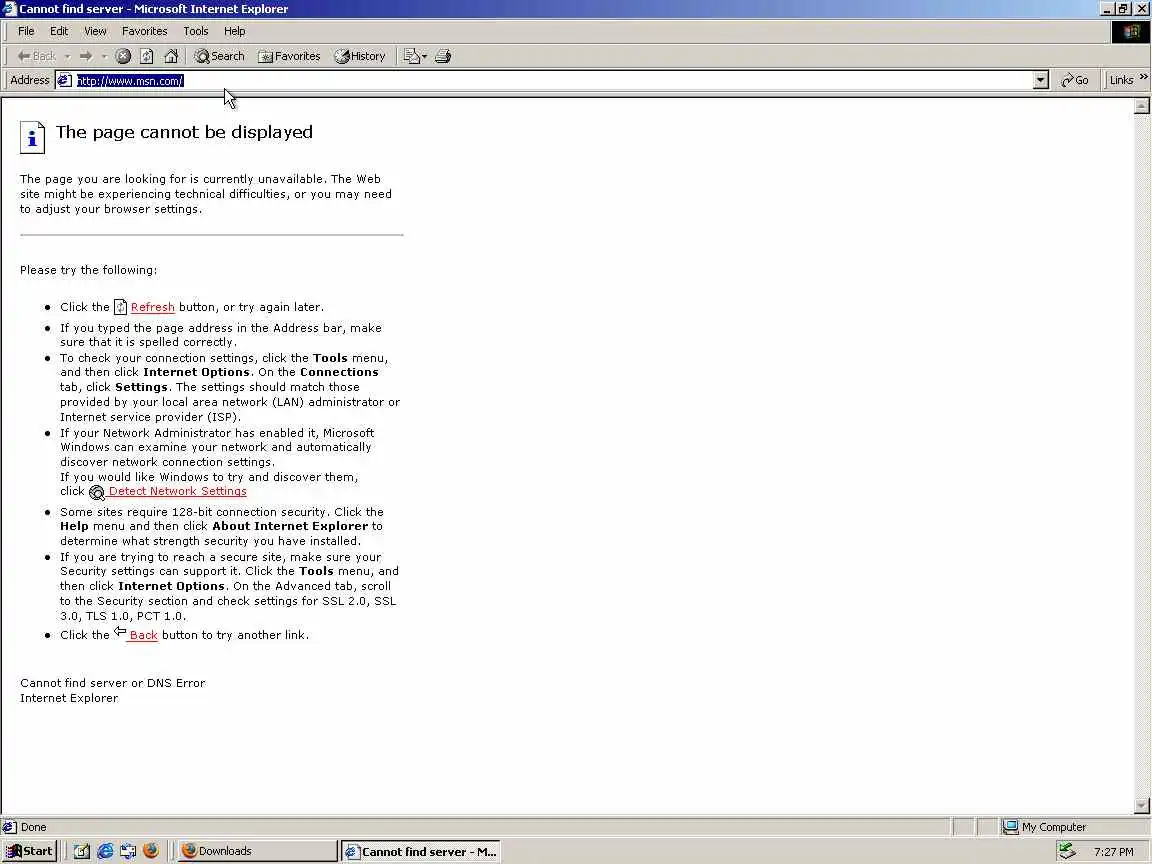Click the Links toolbar label
1152x864 pixels.
click(1121, 80)
